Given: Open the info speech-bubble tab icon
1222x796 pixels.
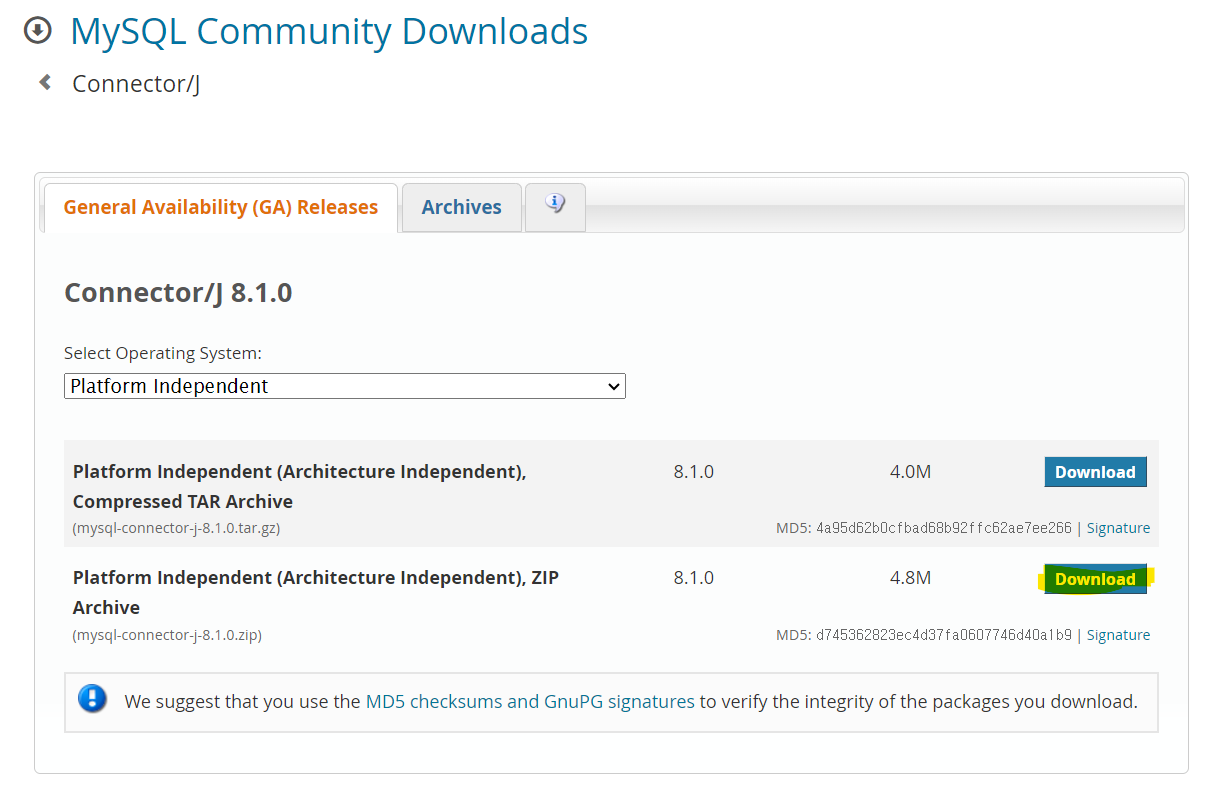Looking at the screenshot, I should [555, 205].
